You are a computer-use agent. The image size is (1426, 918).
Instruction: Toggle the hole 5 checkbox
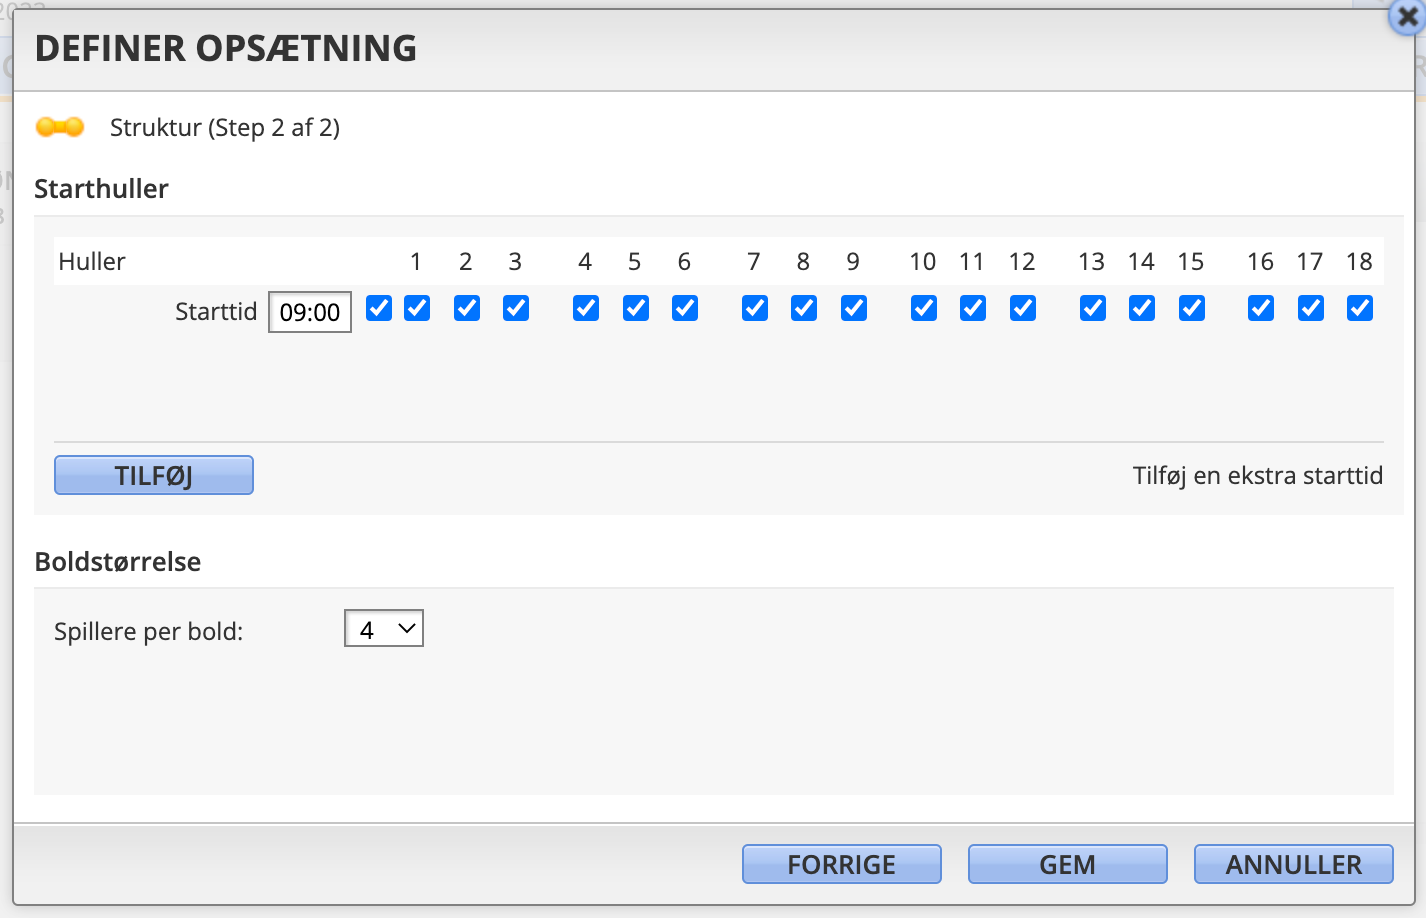636,308
